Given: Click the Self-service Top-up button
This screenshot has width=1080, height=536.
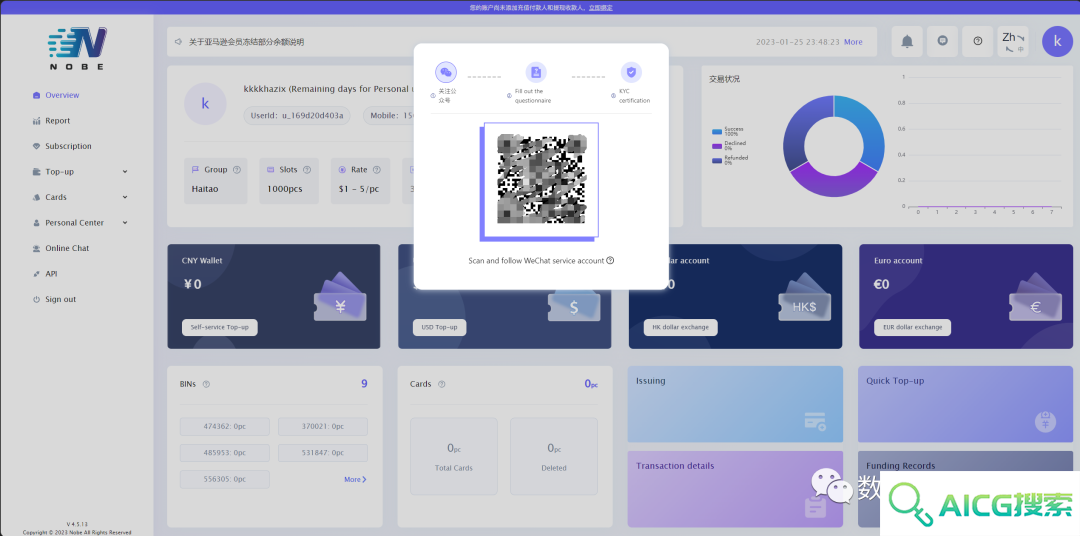Looking at the screenshot, I should (x=220, y=327).
